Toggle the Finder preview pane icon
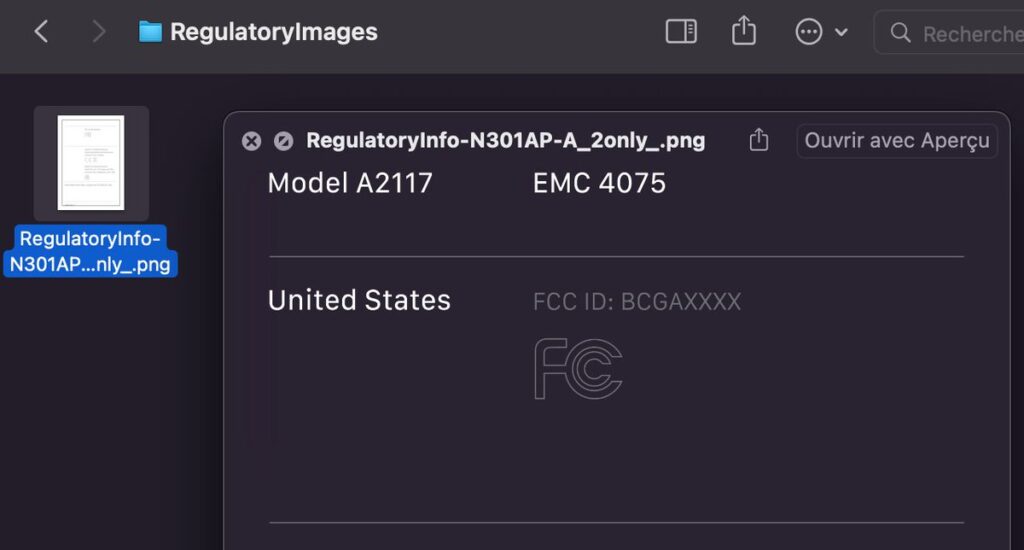Screen dimensions: 1024x550 (681, 31)
